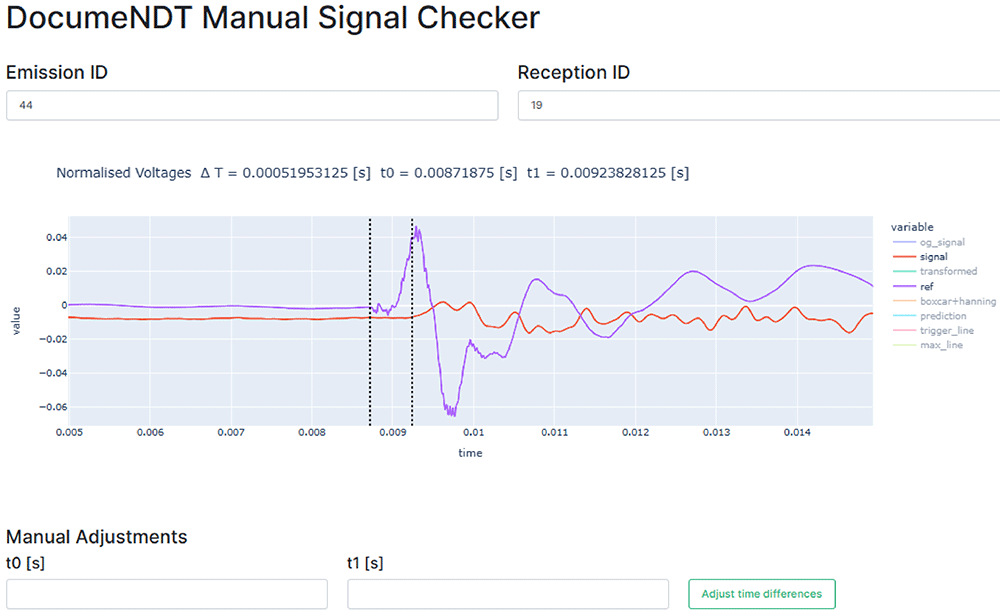Viewport: 1000px width, 615px height.
Task: Click the t0 [s] manual adjustment field
Action: (167, 594)
